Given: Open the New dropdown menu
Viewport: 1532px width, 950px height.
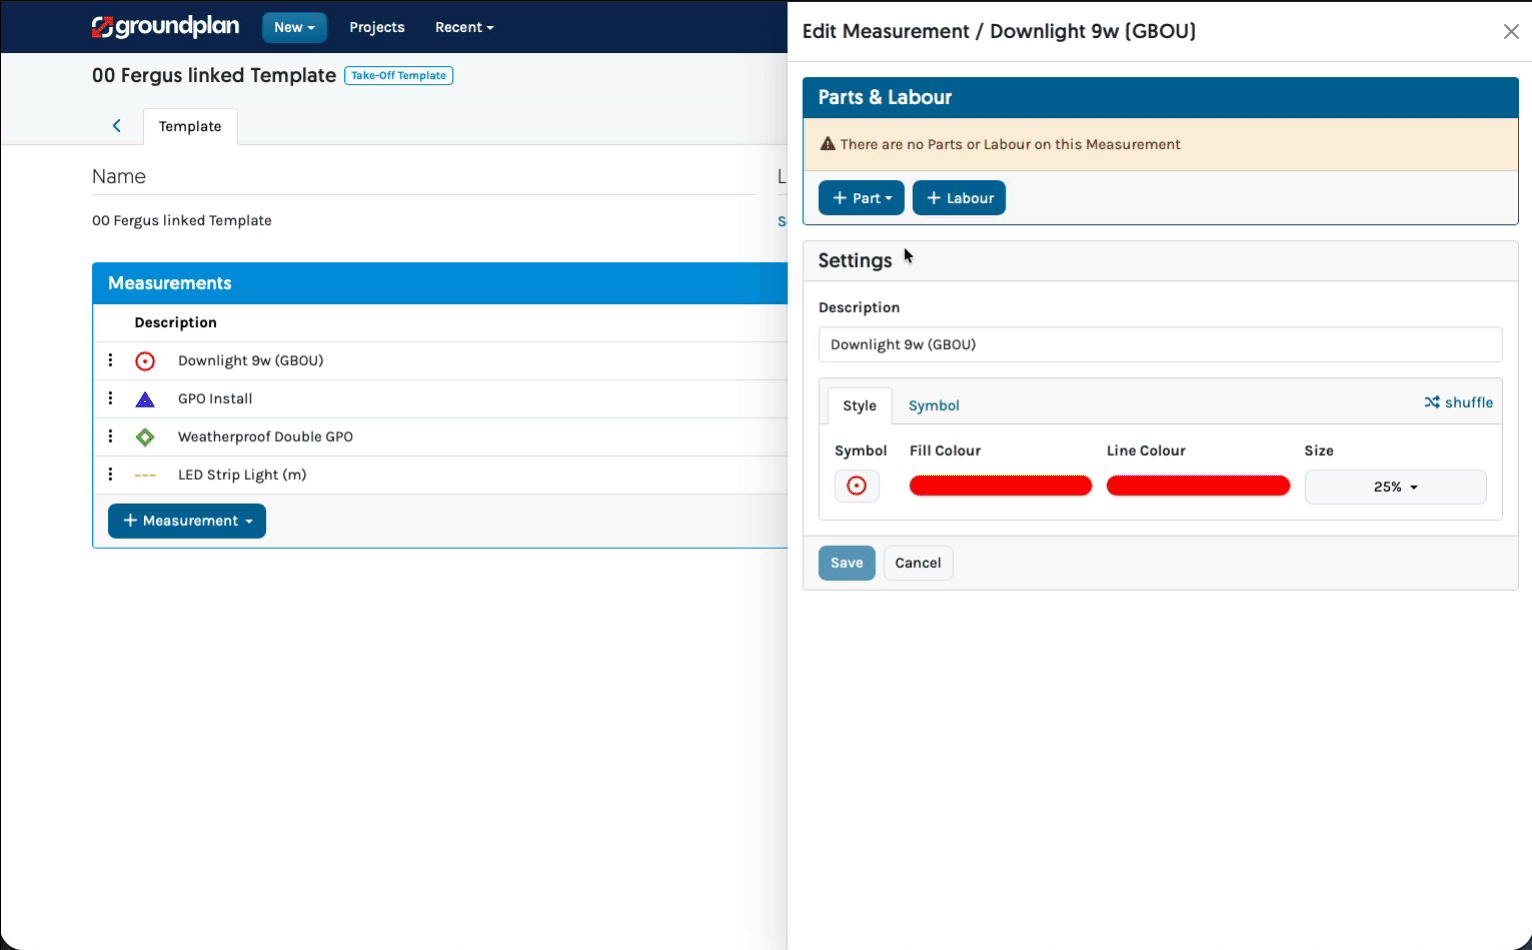Looking at the screenshot, I should point(294,27).
